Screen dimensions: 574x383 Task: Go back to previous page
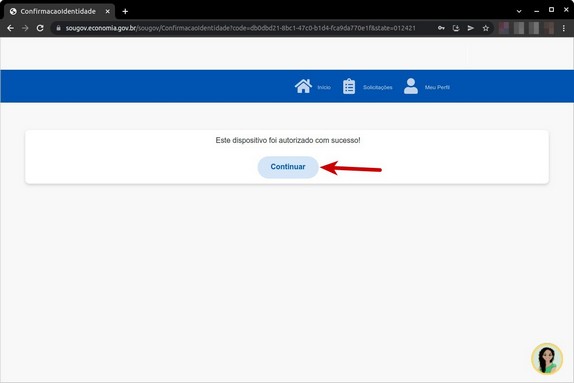click(10, 28)
